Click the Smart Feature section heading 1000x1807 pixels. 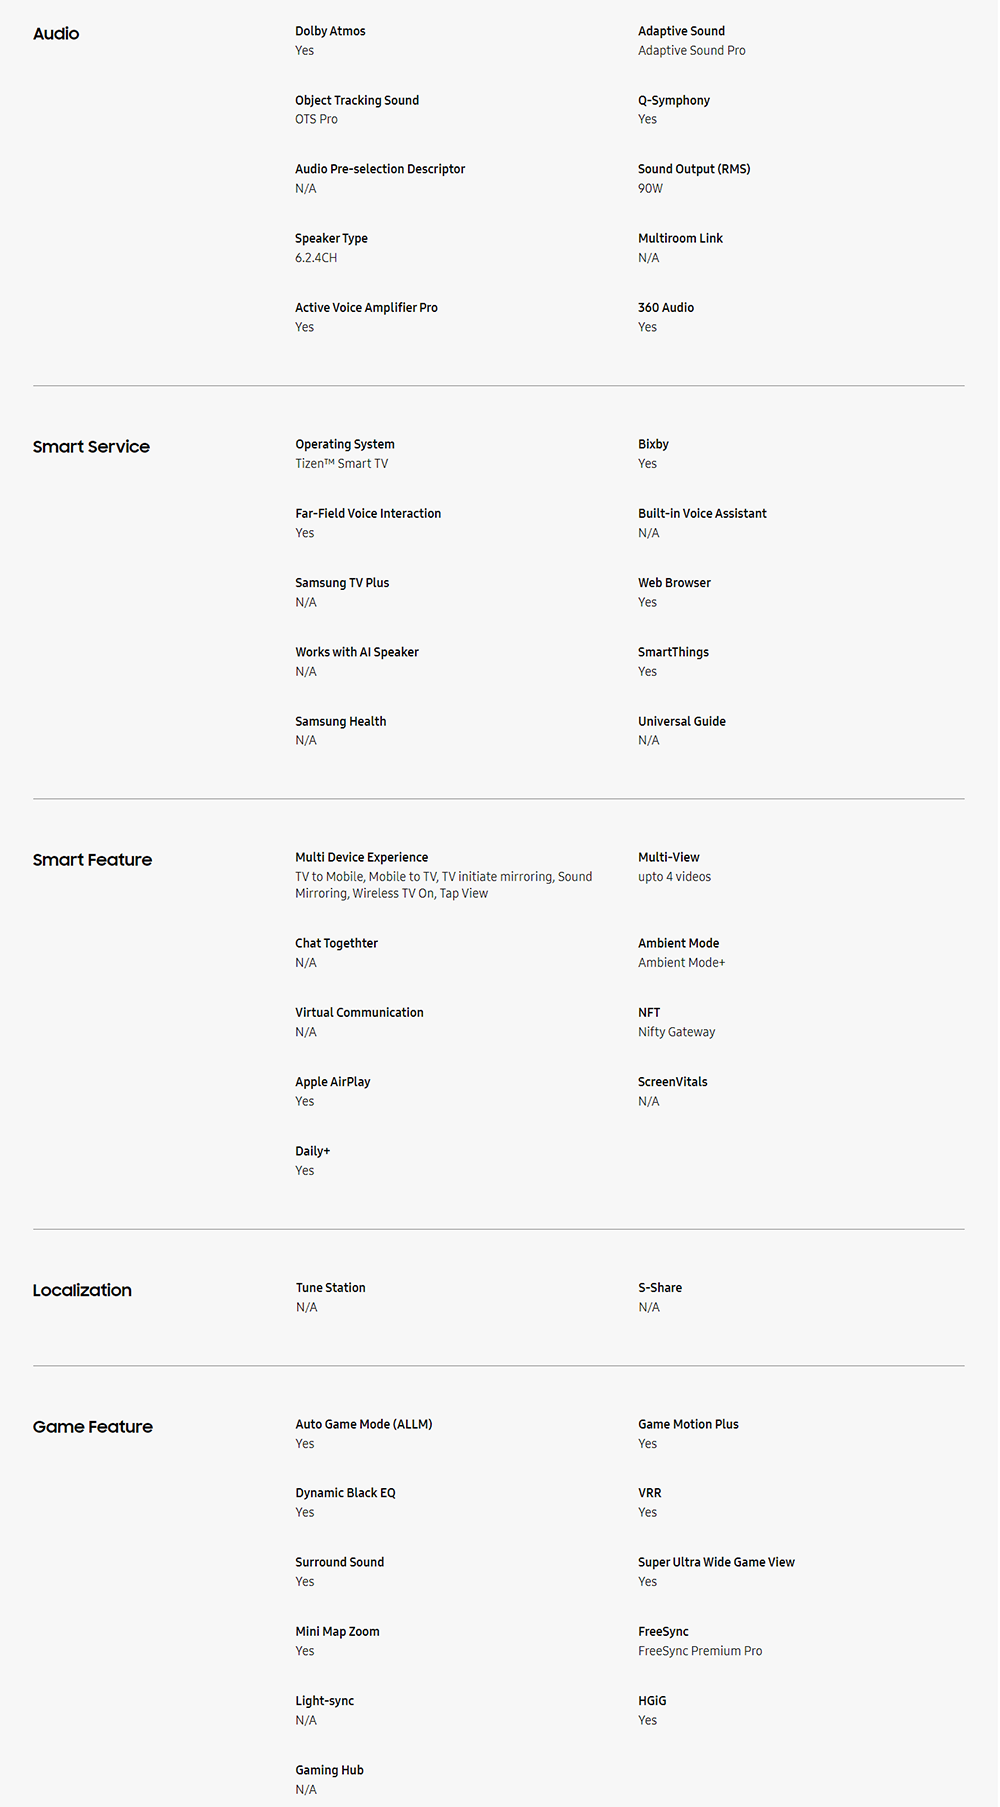click(92, 860)
